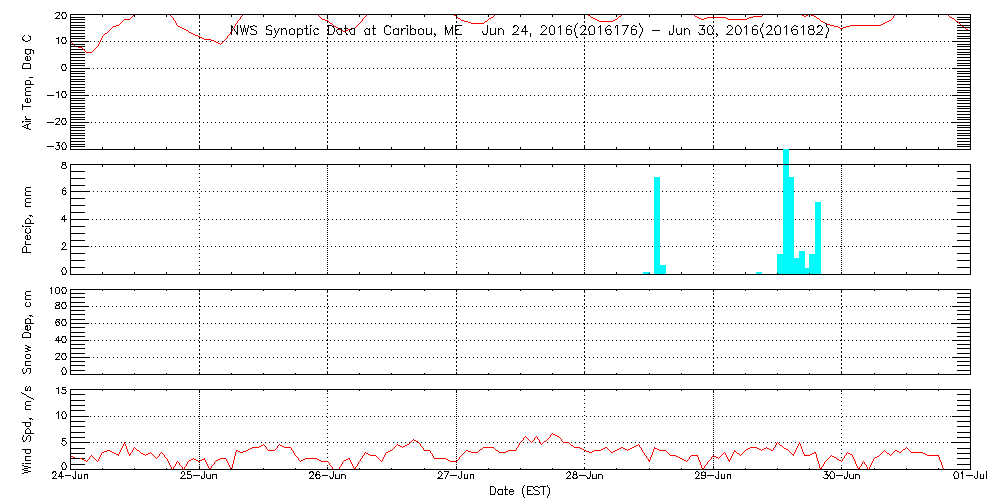Image resolution: width=1000 pixels, height=500 pixels.
Task: Click the NWS Synoptic Data chart title
Action: [x=529, y=31]
